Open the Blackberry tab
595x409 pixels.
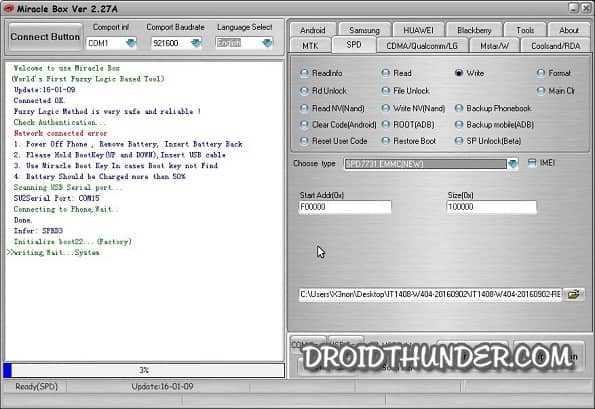(474, 30)
